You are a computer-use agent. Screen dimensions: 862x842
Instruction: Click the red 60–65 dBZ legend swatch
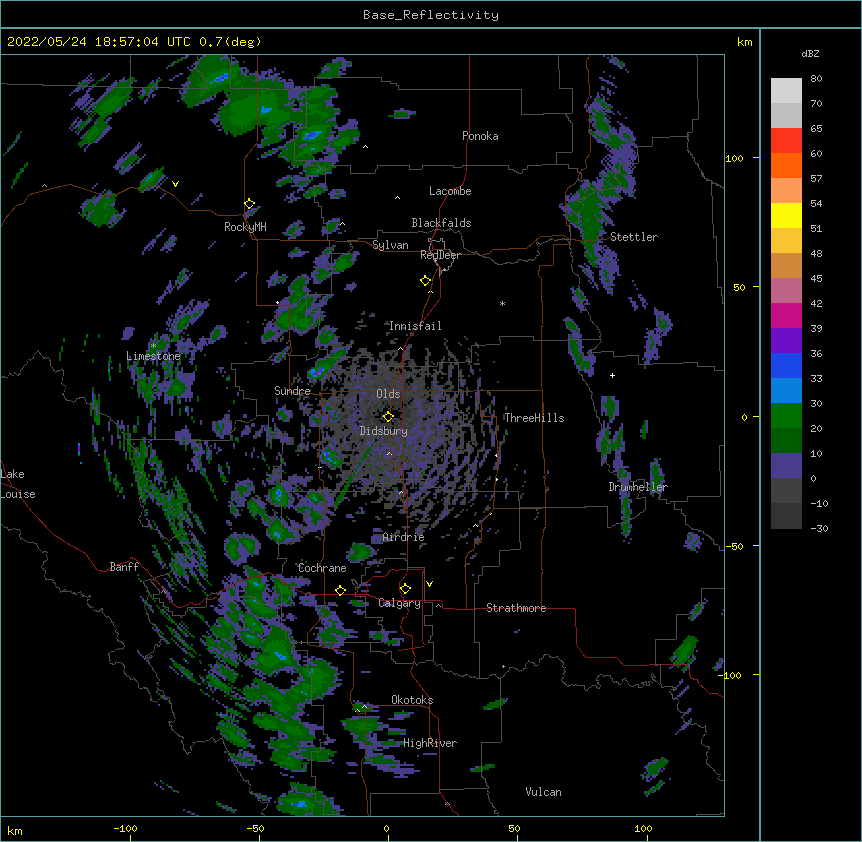[786, 140]
